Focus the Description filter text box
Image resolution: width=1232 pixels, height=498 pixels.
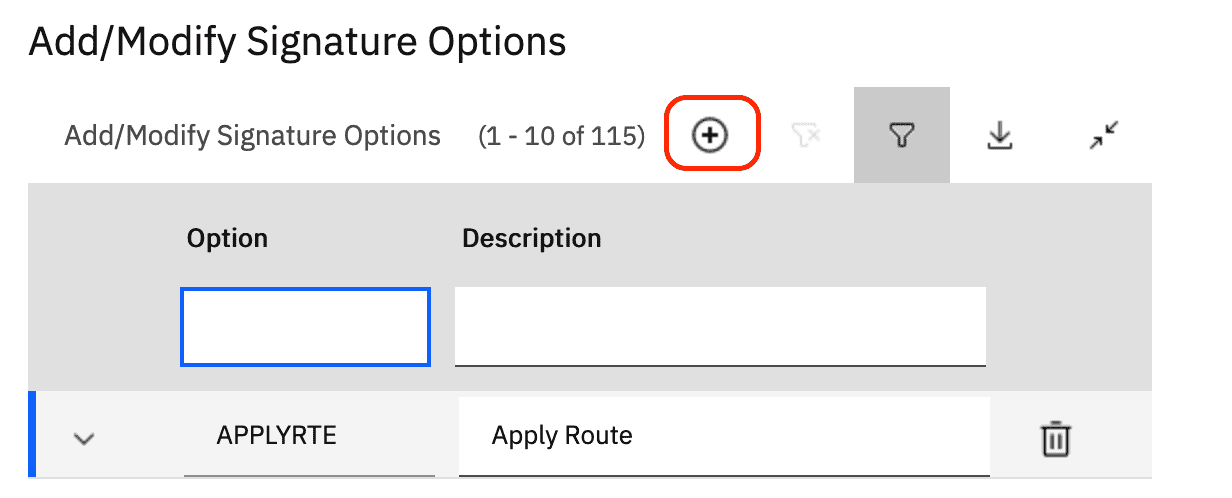point(720,327)
